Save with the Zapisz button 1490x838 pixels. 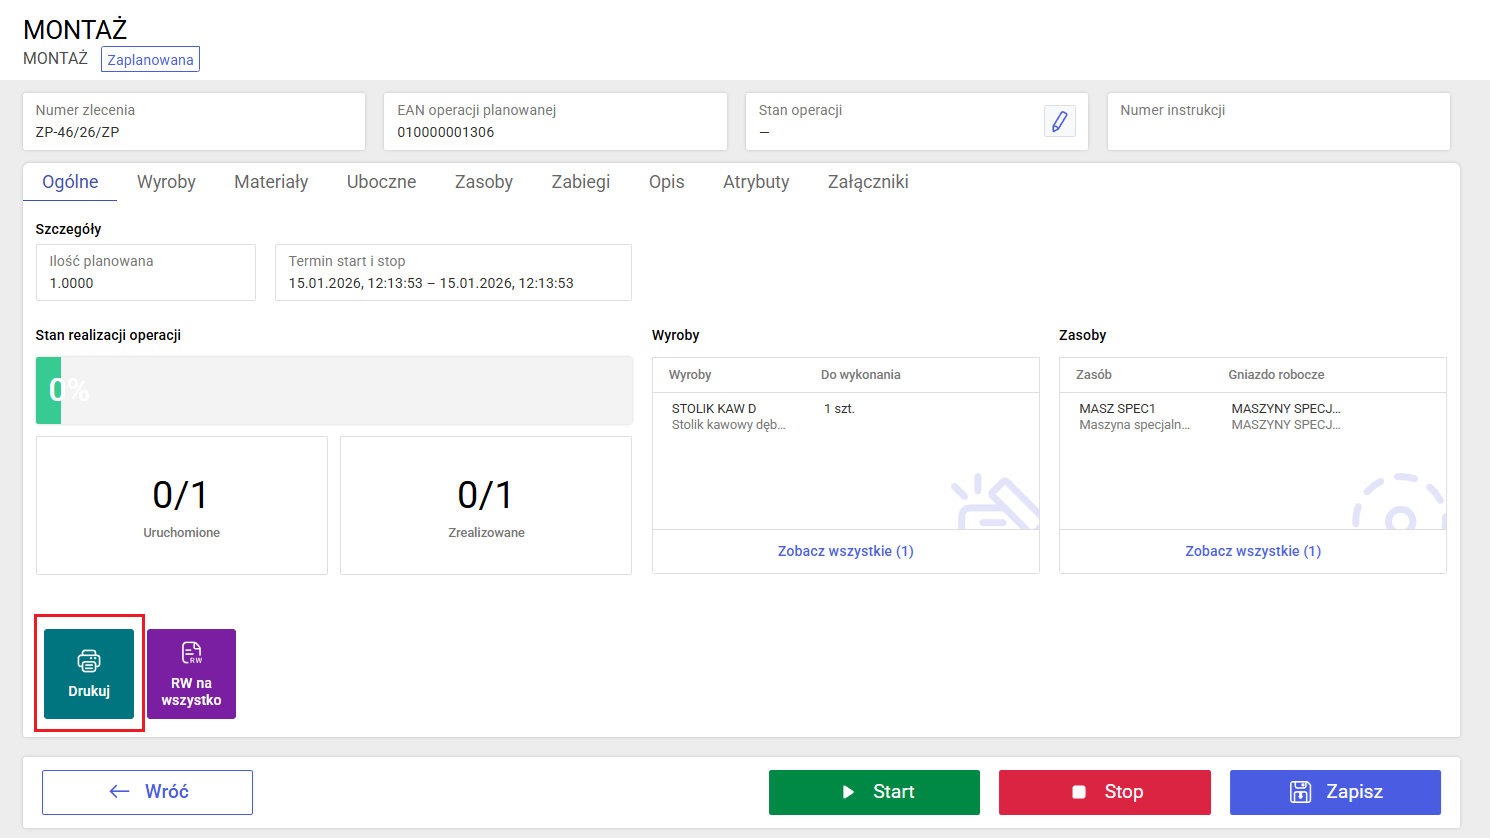click(x=1335, y=792)
